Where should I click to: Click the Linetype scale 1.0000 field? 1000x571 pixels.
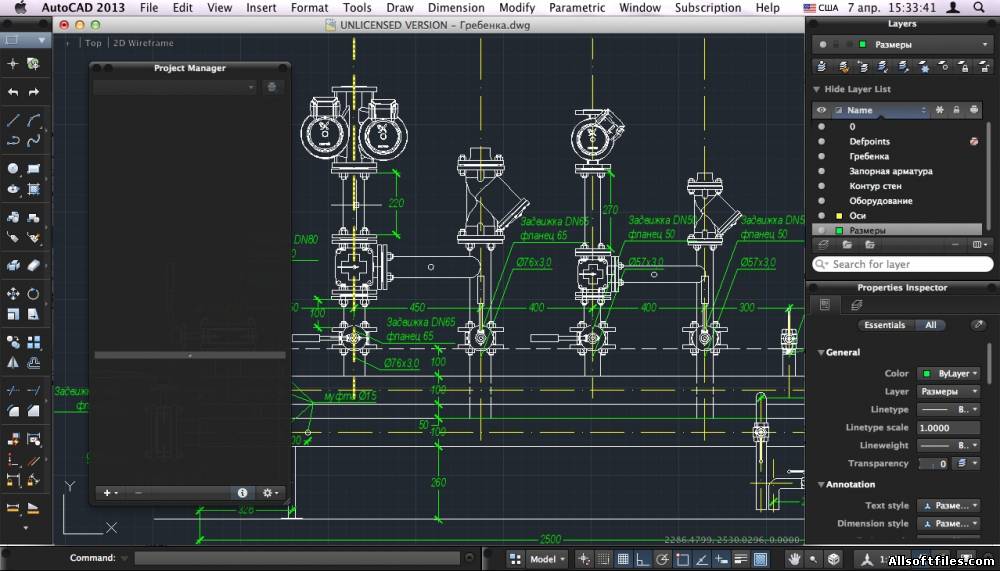[948, 427]
